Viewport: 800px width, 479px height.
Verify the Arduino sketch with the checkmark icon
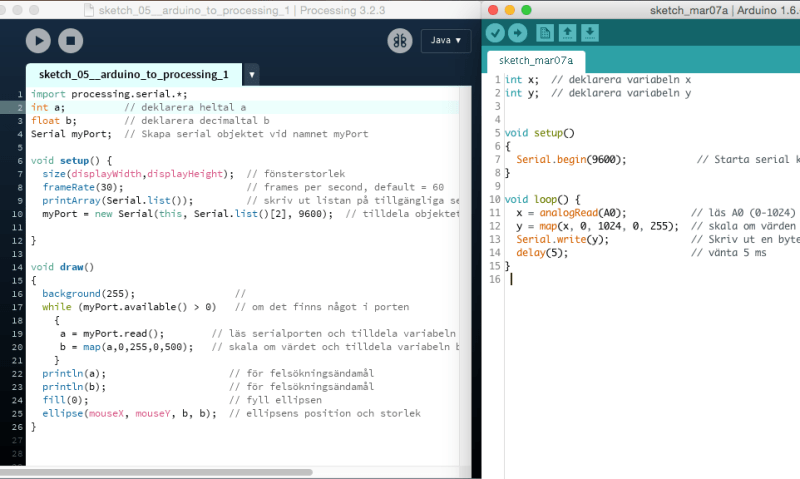(x=495, y=33)
